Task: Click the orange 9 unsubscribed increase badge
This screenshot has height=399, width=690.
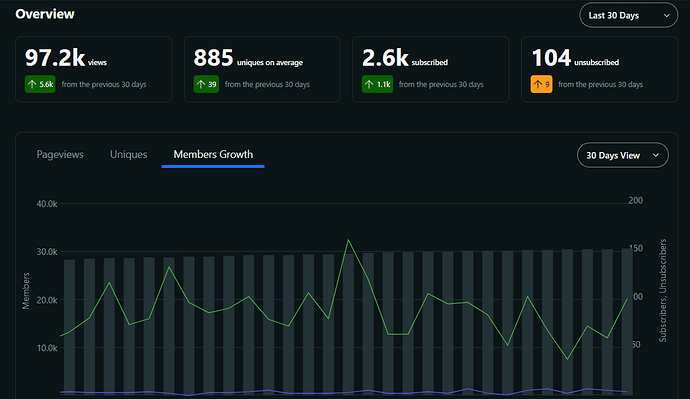Action: (x=542, y=84)
